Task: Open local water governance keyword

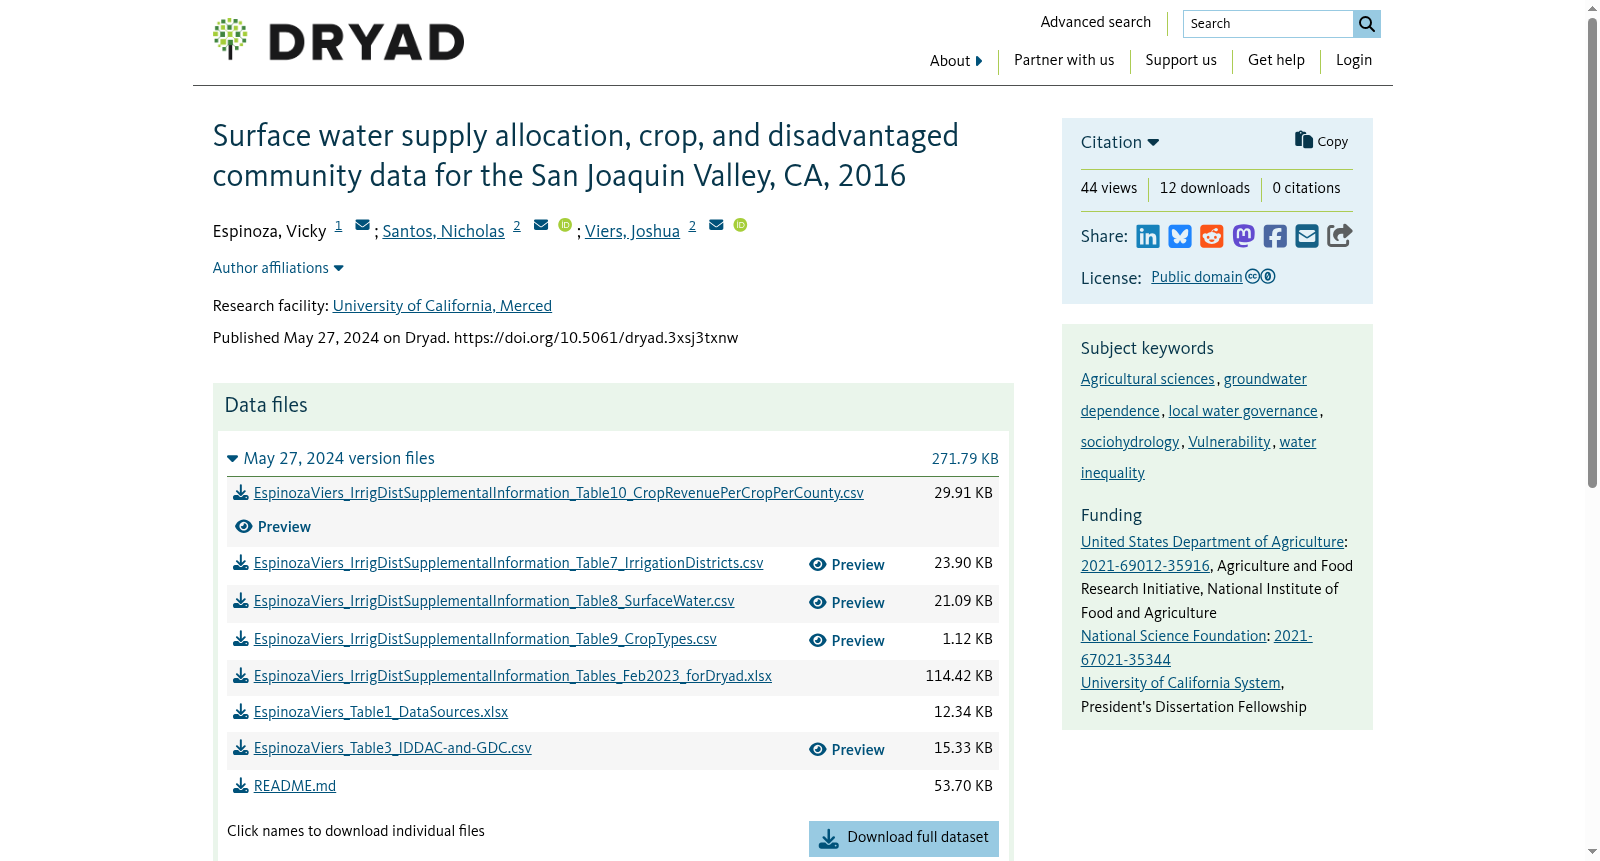Action: pos(1243,411)
